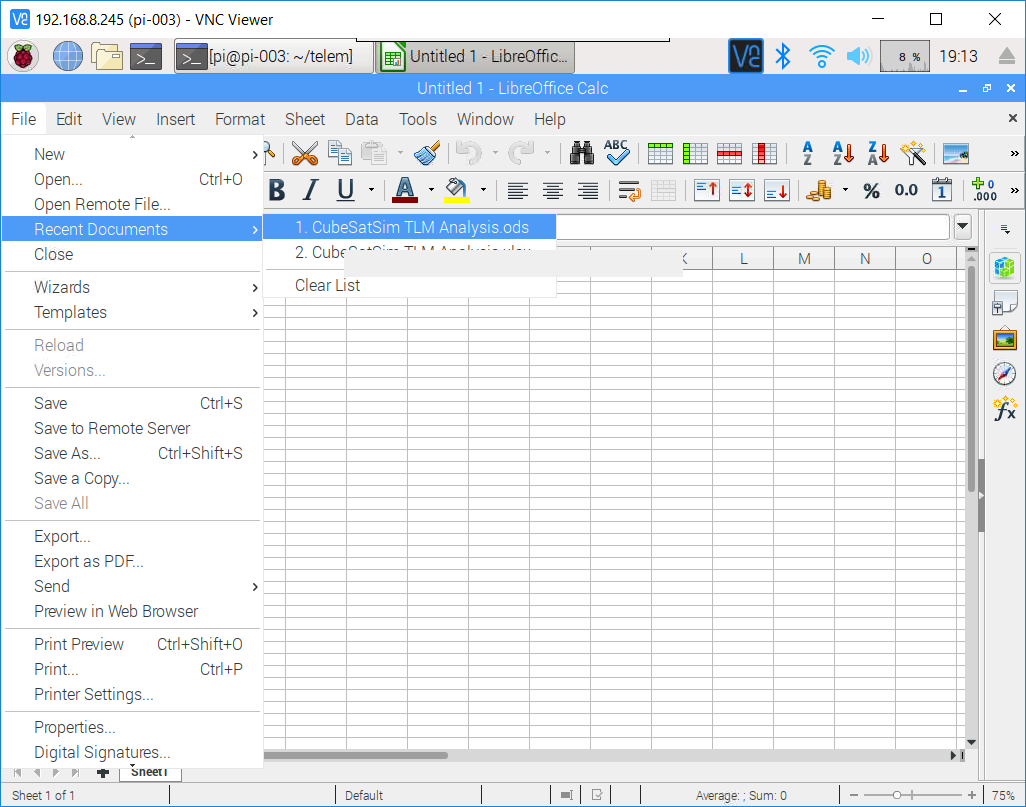Toggle italic formatting
This screenshot has width=1026, height=807.
pyautogui.click(x=311, y=189)
